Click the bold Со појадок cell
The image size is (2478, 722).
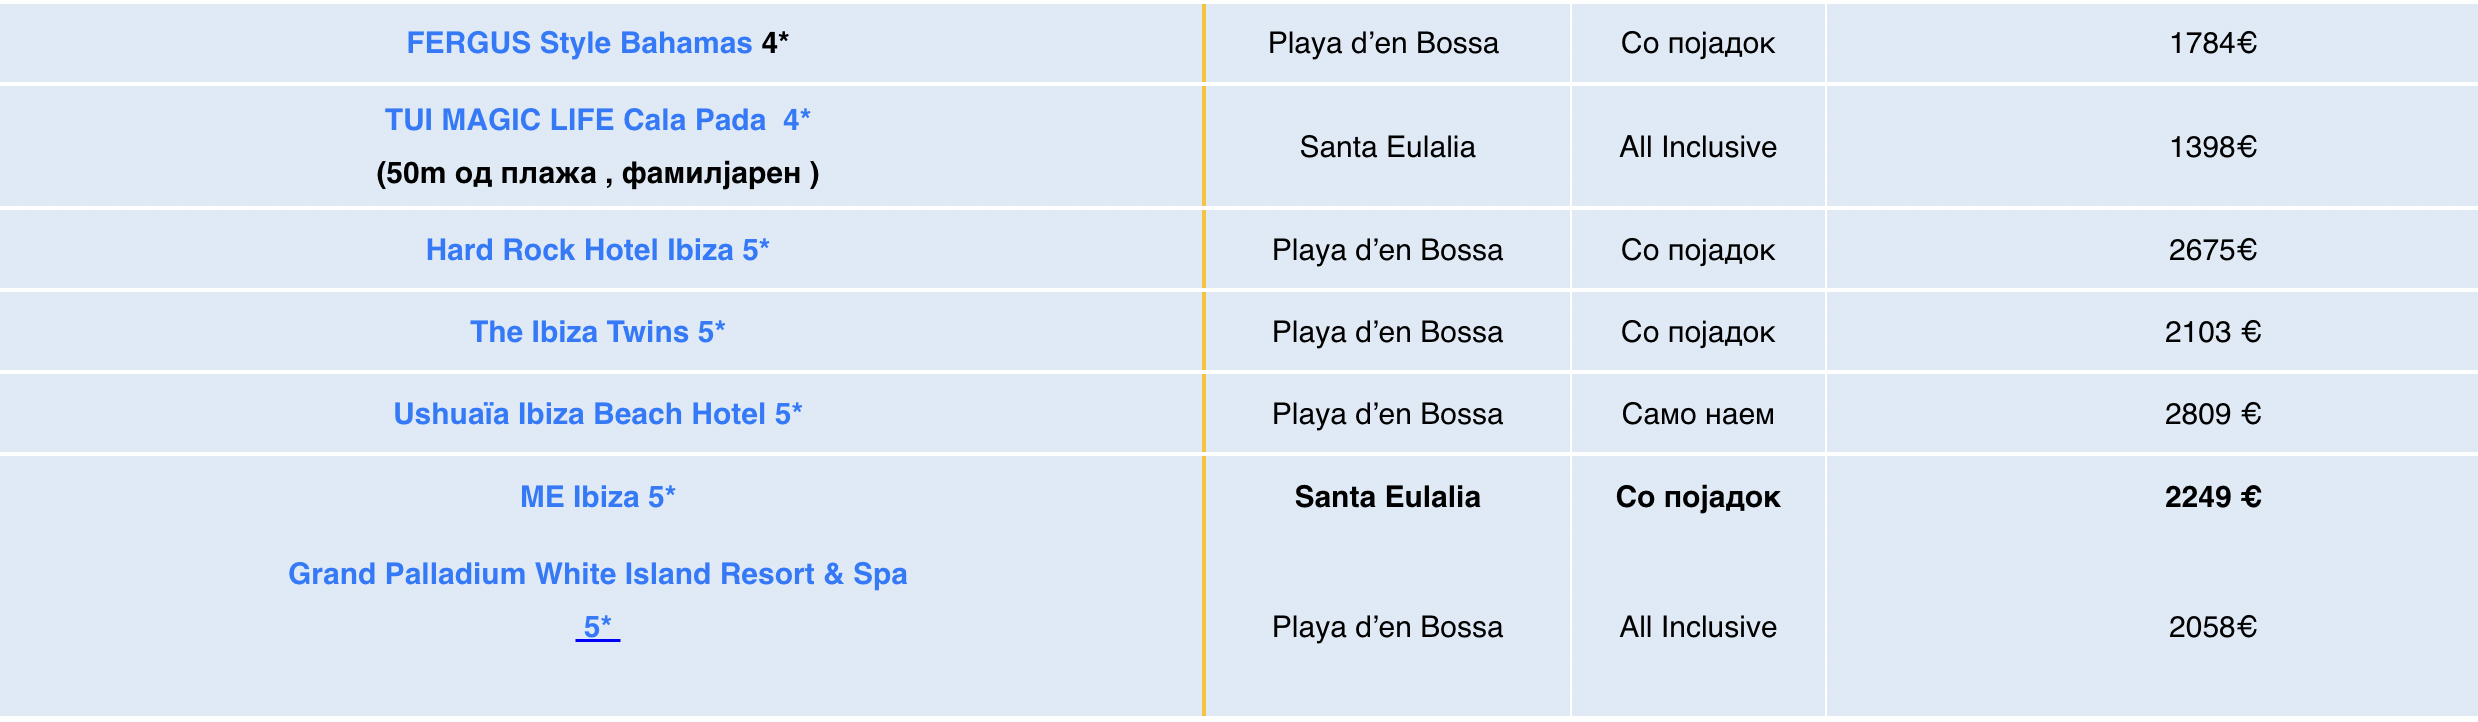point(1697,497)
